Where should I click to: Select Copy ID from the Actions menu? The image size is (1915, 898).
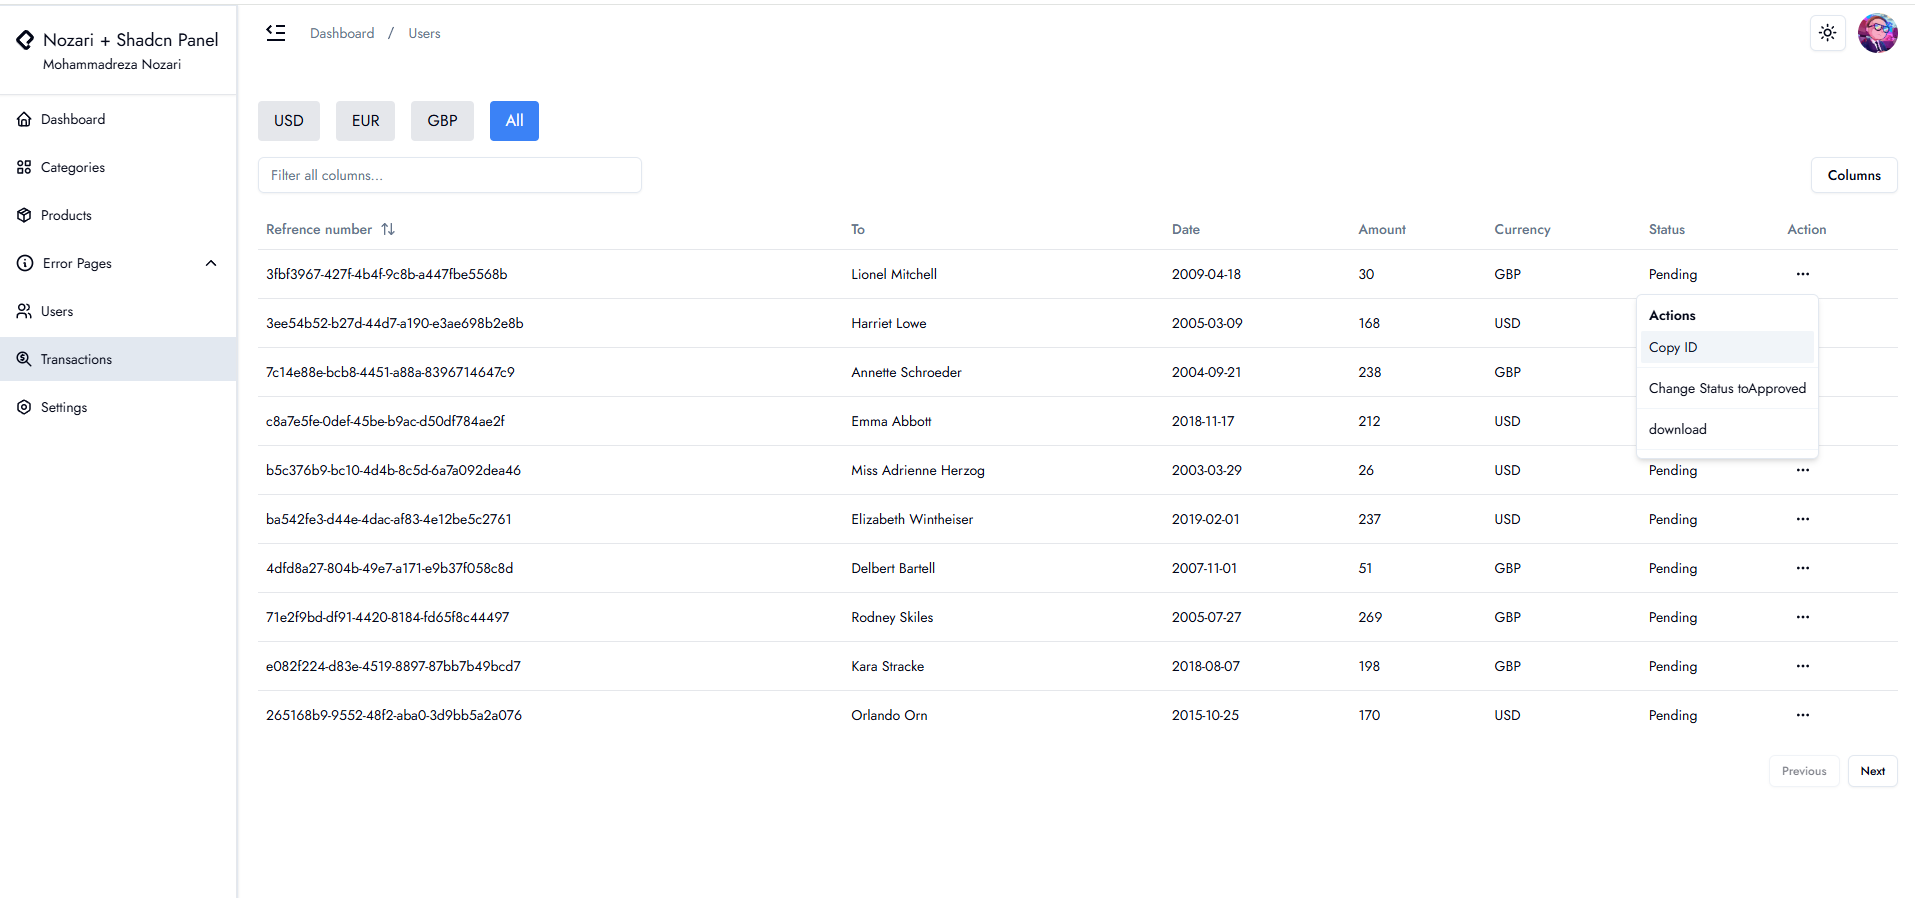tap(1727, 347)
